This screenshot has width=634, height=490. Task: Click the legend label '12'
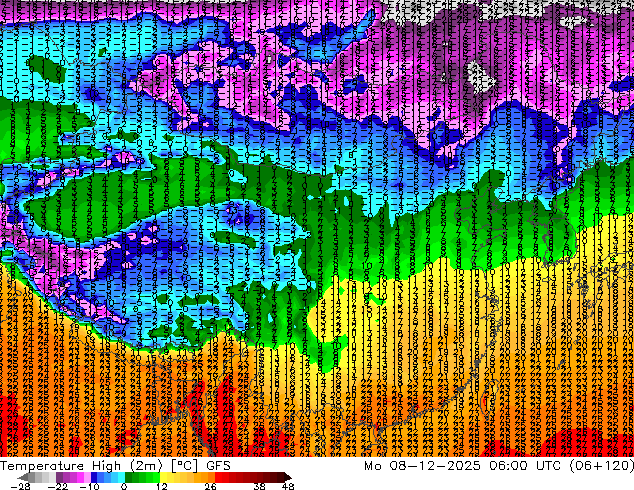tap(162, 486)
